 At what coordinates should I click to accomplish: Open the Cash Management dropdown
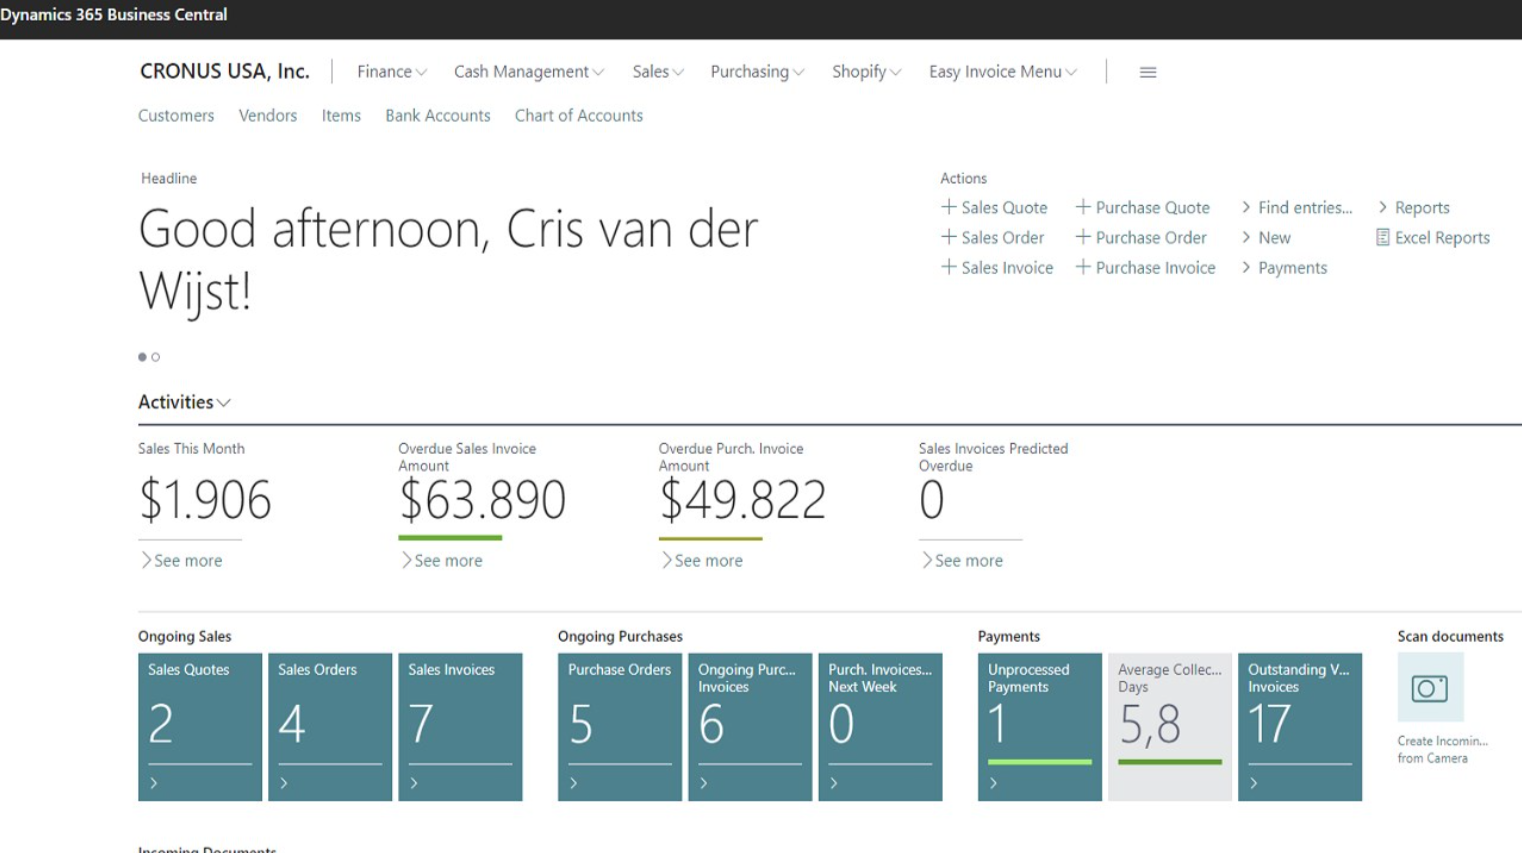pos(528,72)
